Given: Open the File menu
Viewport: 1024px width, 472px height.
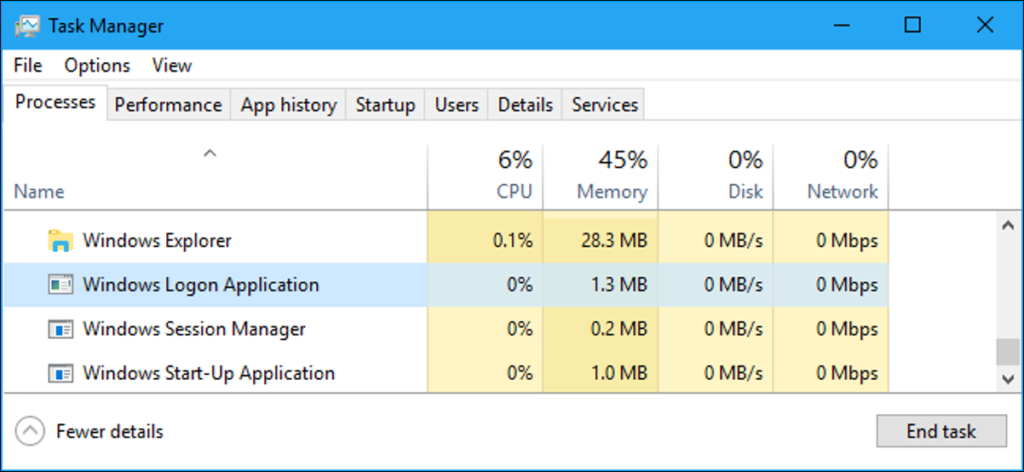Looking at the screenshot, I should (28, 65).
